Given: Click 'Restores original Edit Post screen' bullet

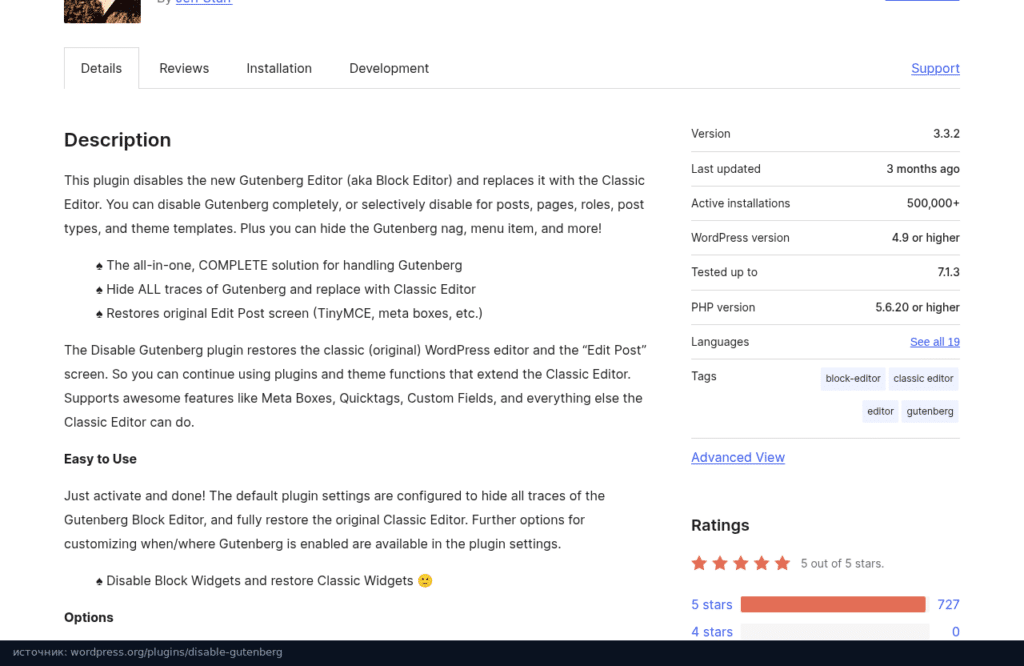Looking at the screenshot, I should 289,313.
